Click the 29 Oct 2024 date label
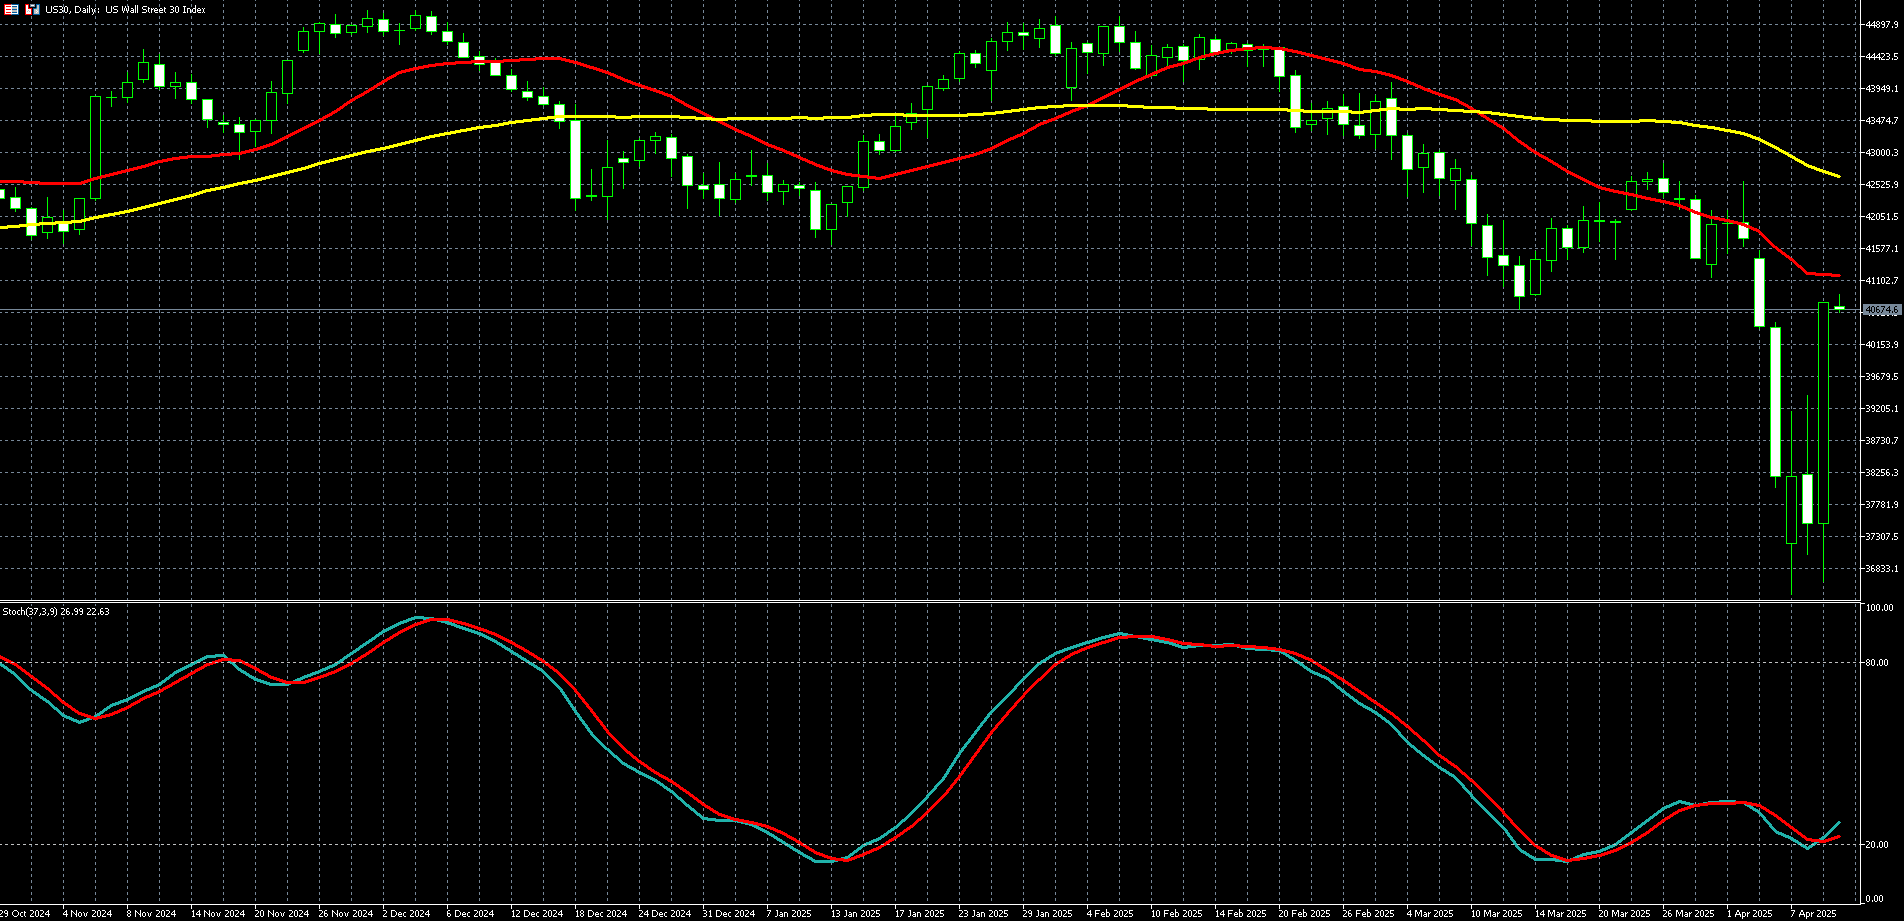 tap(25, 913)
